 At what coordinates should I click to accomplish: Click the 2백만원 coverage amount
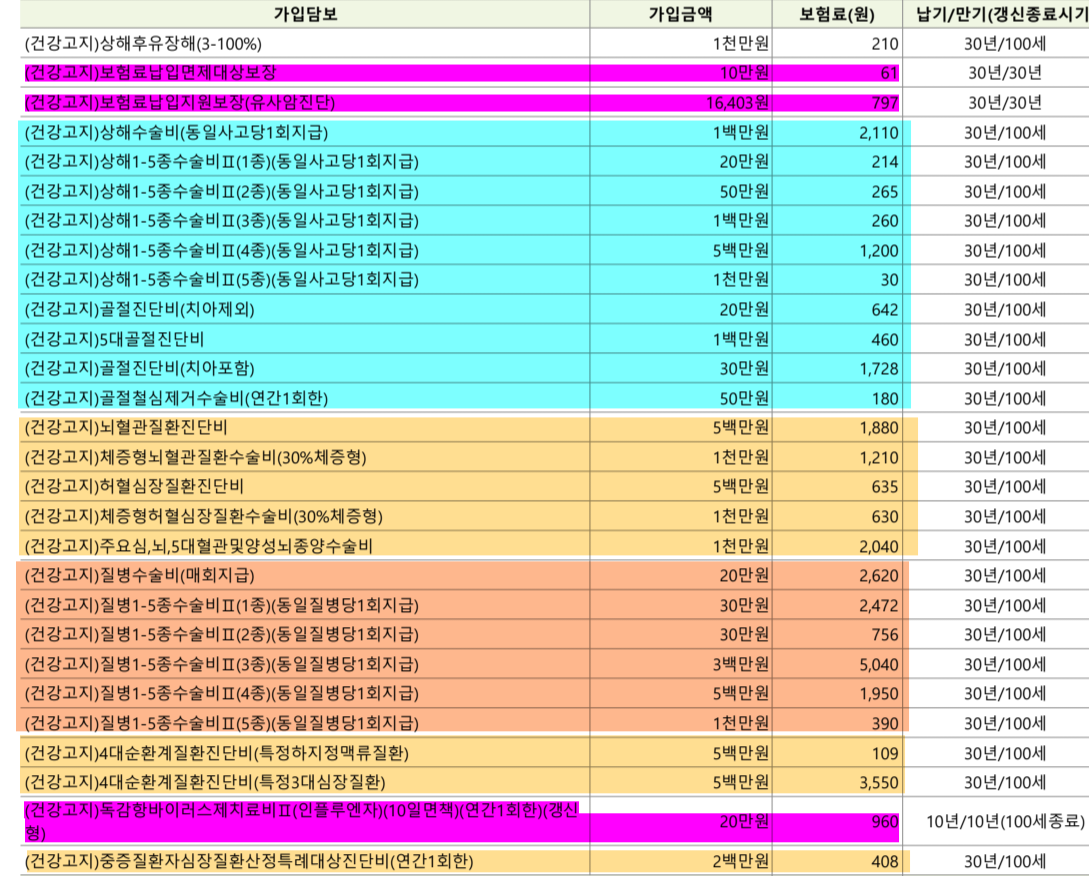[740, 861]
